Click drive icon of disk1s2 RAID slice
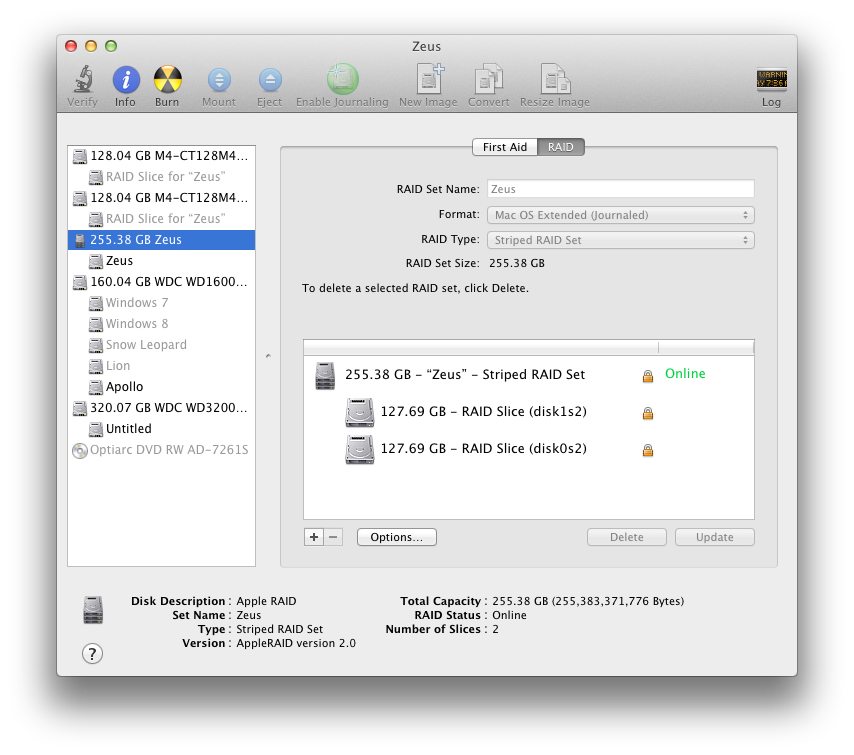 click(x=359, y=412)
